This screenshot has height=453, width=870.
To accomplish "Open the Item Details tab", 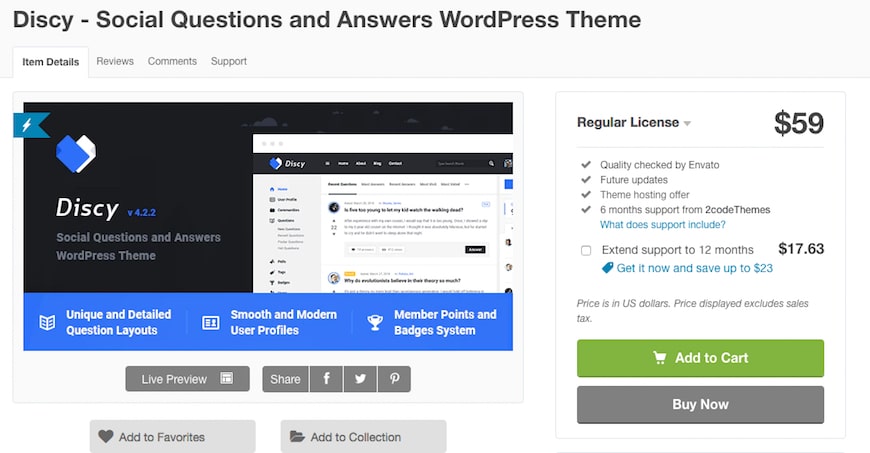I will pos(50,62).
